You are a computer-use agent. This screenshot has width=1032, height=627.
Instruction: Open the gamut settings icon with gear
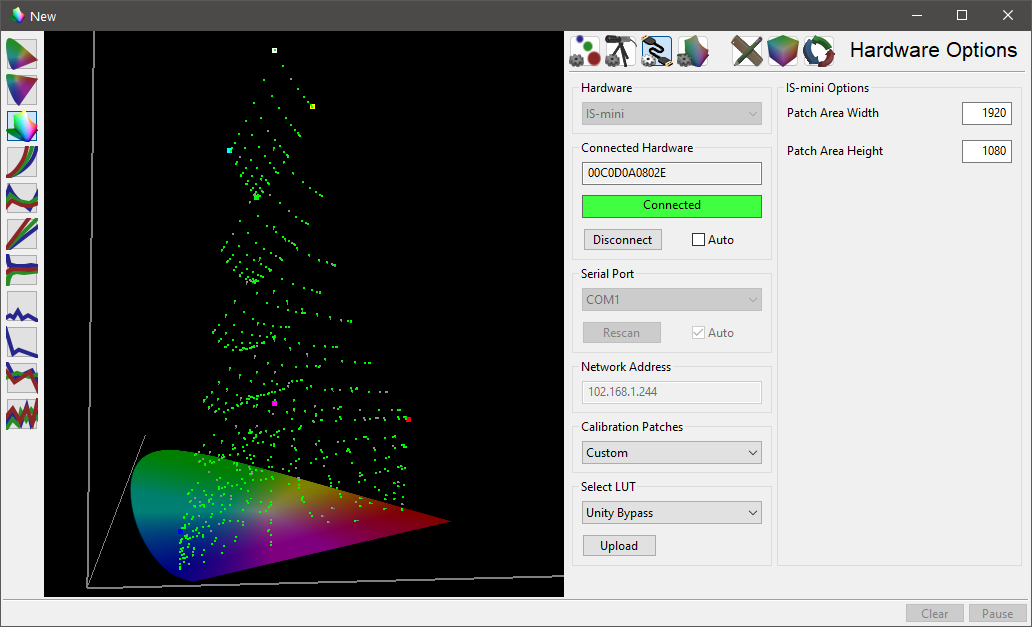click(692, 50)
